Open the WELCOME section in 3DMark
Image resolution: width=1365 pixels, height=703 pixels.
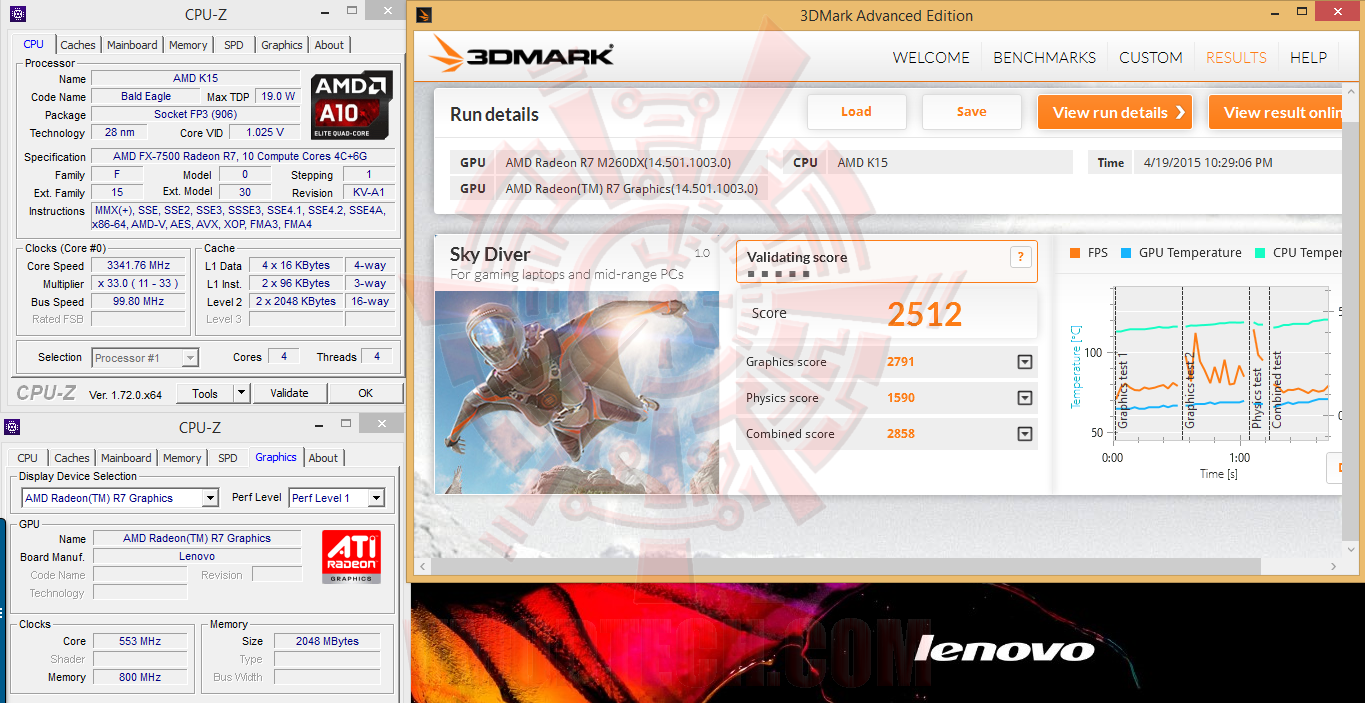tap(931, 57)
